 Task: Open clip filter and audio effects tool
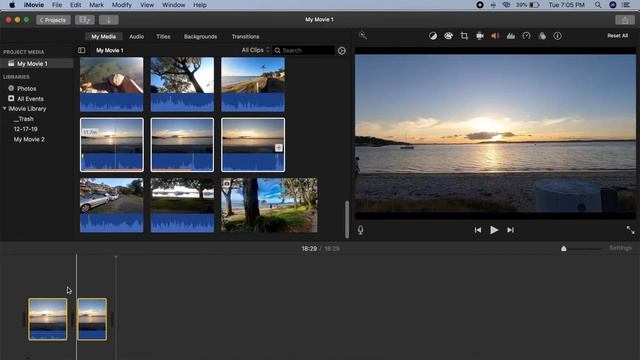542,36
